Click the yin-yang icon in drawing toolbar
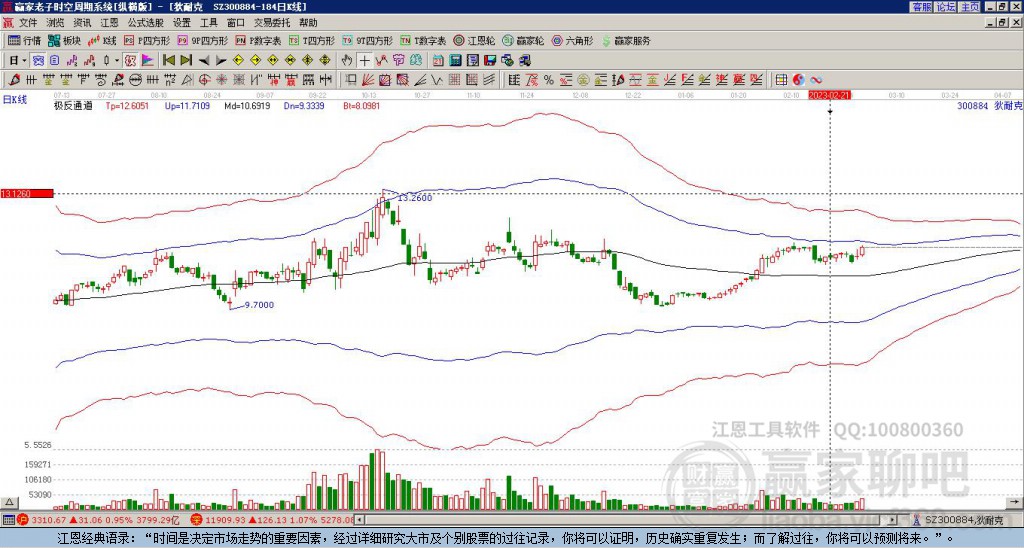Viewport: 1024px width, 548px height. click(798, 80)
